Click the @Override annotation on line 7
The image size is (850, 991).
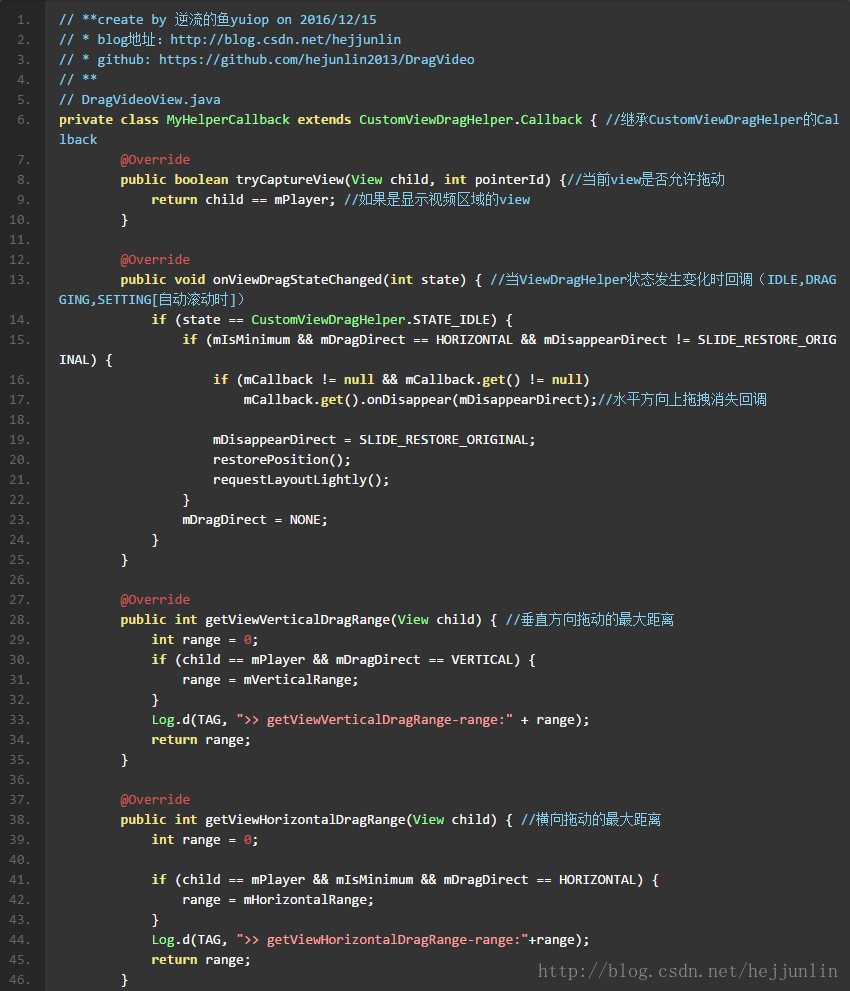click(155, 159)
